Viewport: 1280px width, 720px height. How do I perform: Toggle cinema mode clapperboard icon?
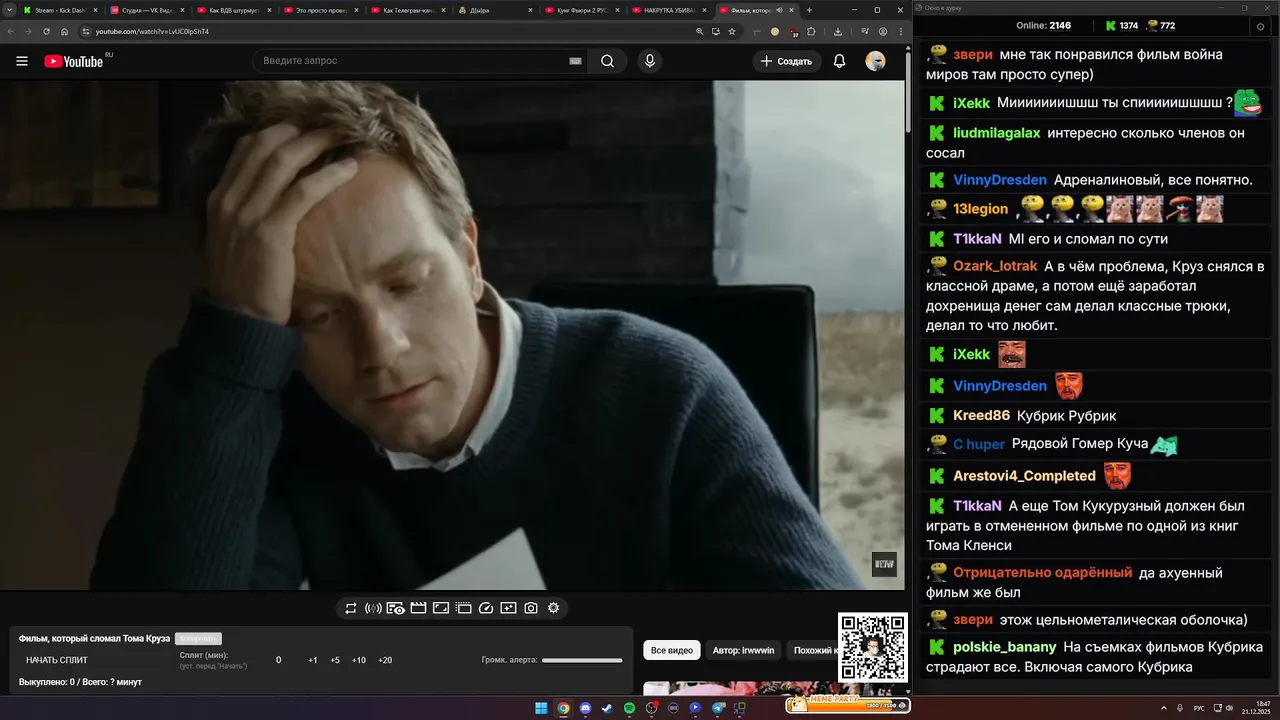[x=418, y=608]
